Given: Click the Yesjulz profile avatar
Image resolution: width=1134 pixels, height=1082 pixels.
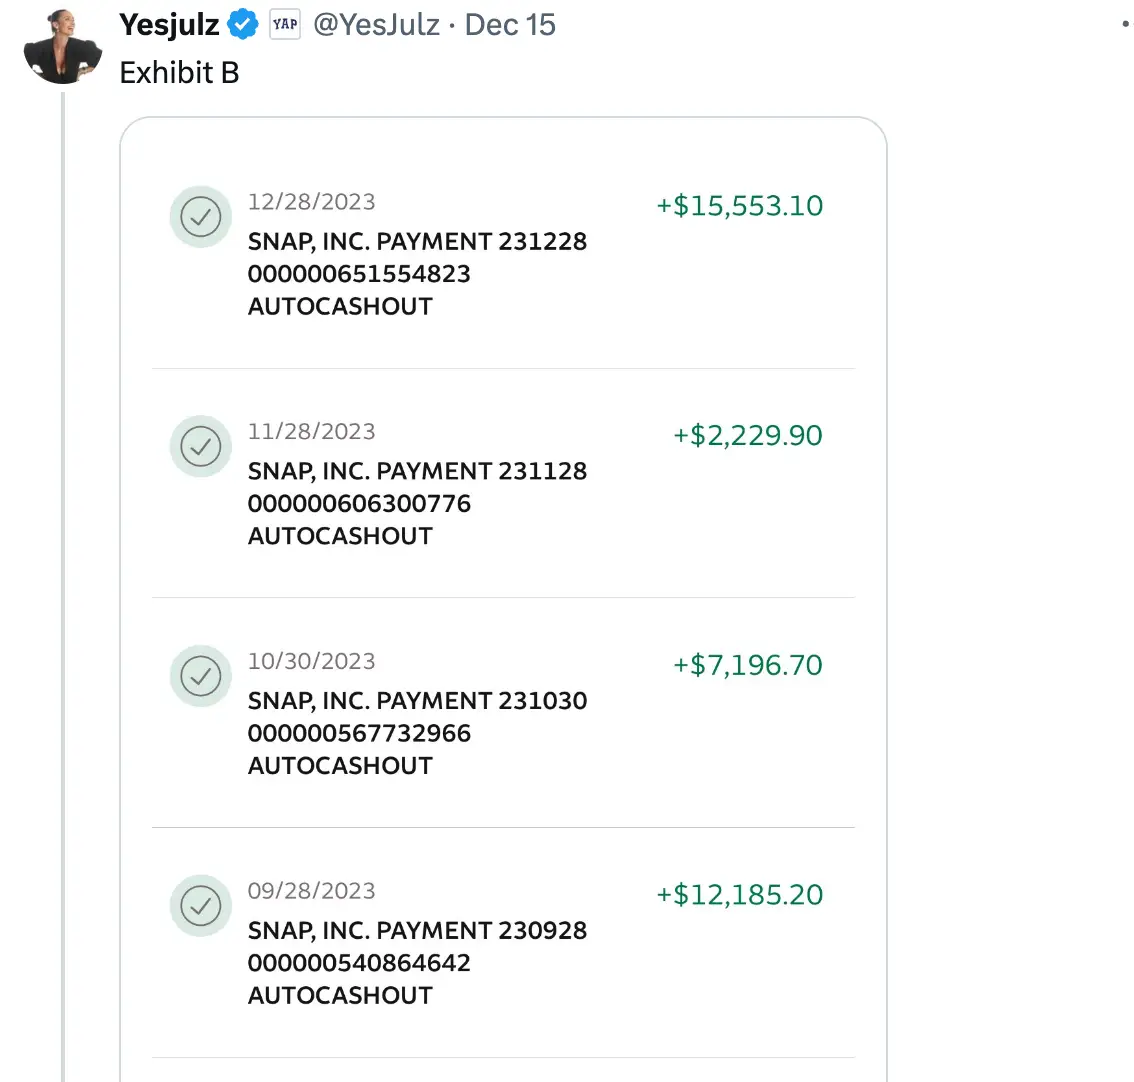Looking at the screenshot, I should 62,48.
